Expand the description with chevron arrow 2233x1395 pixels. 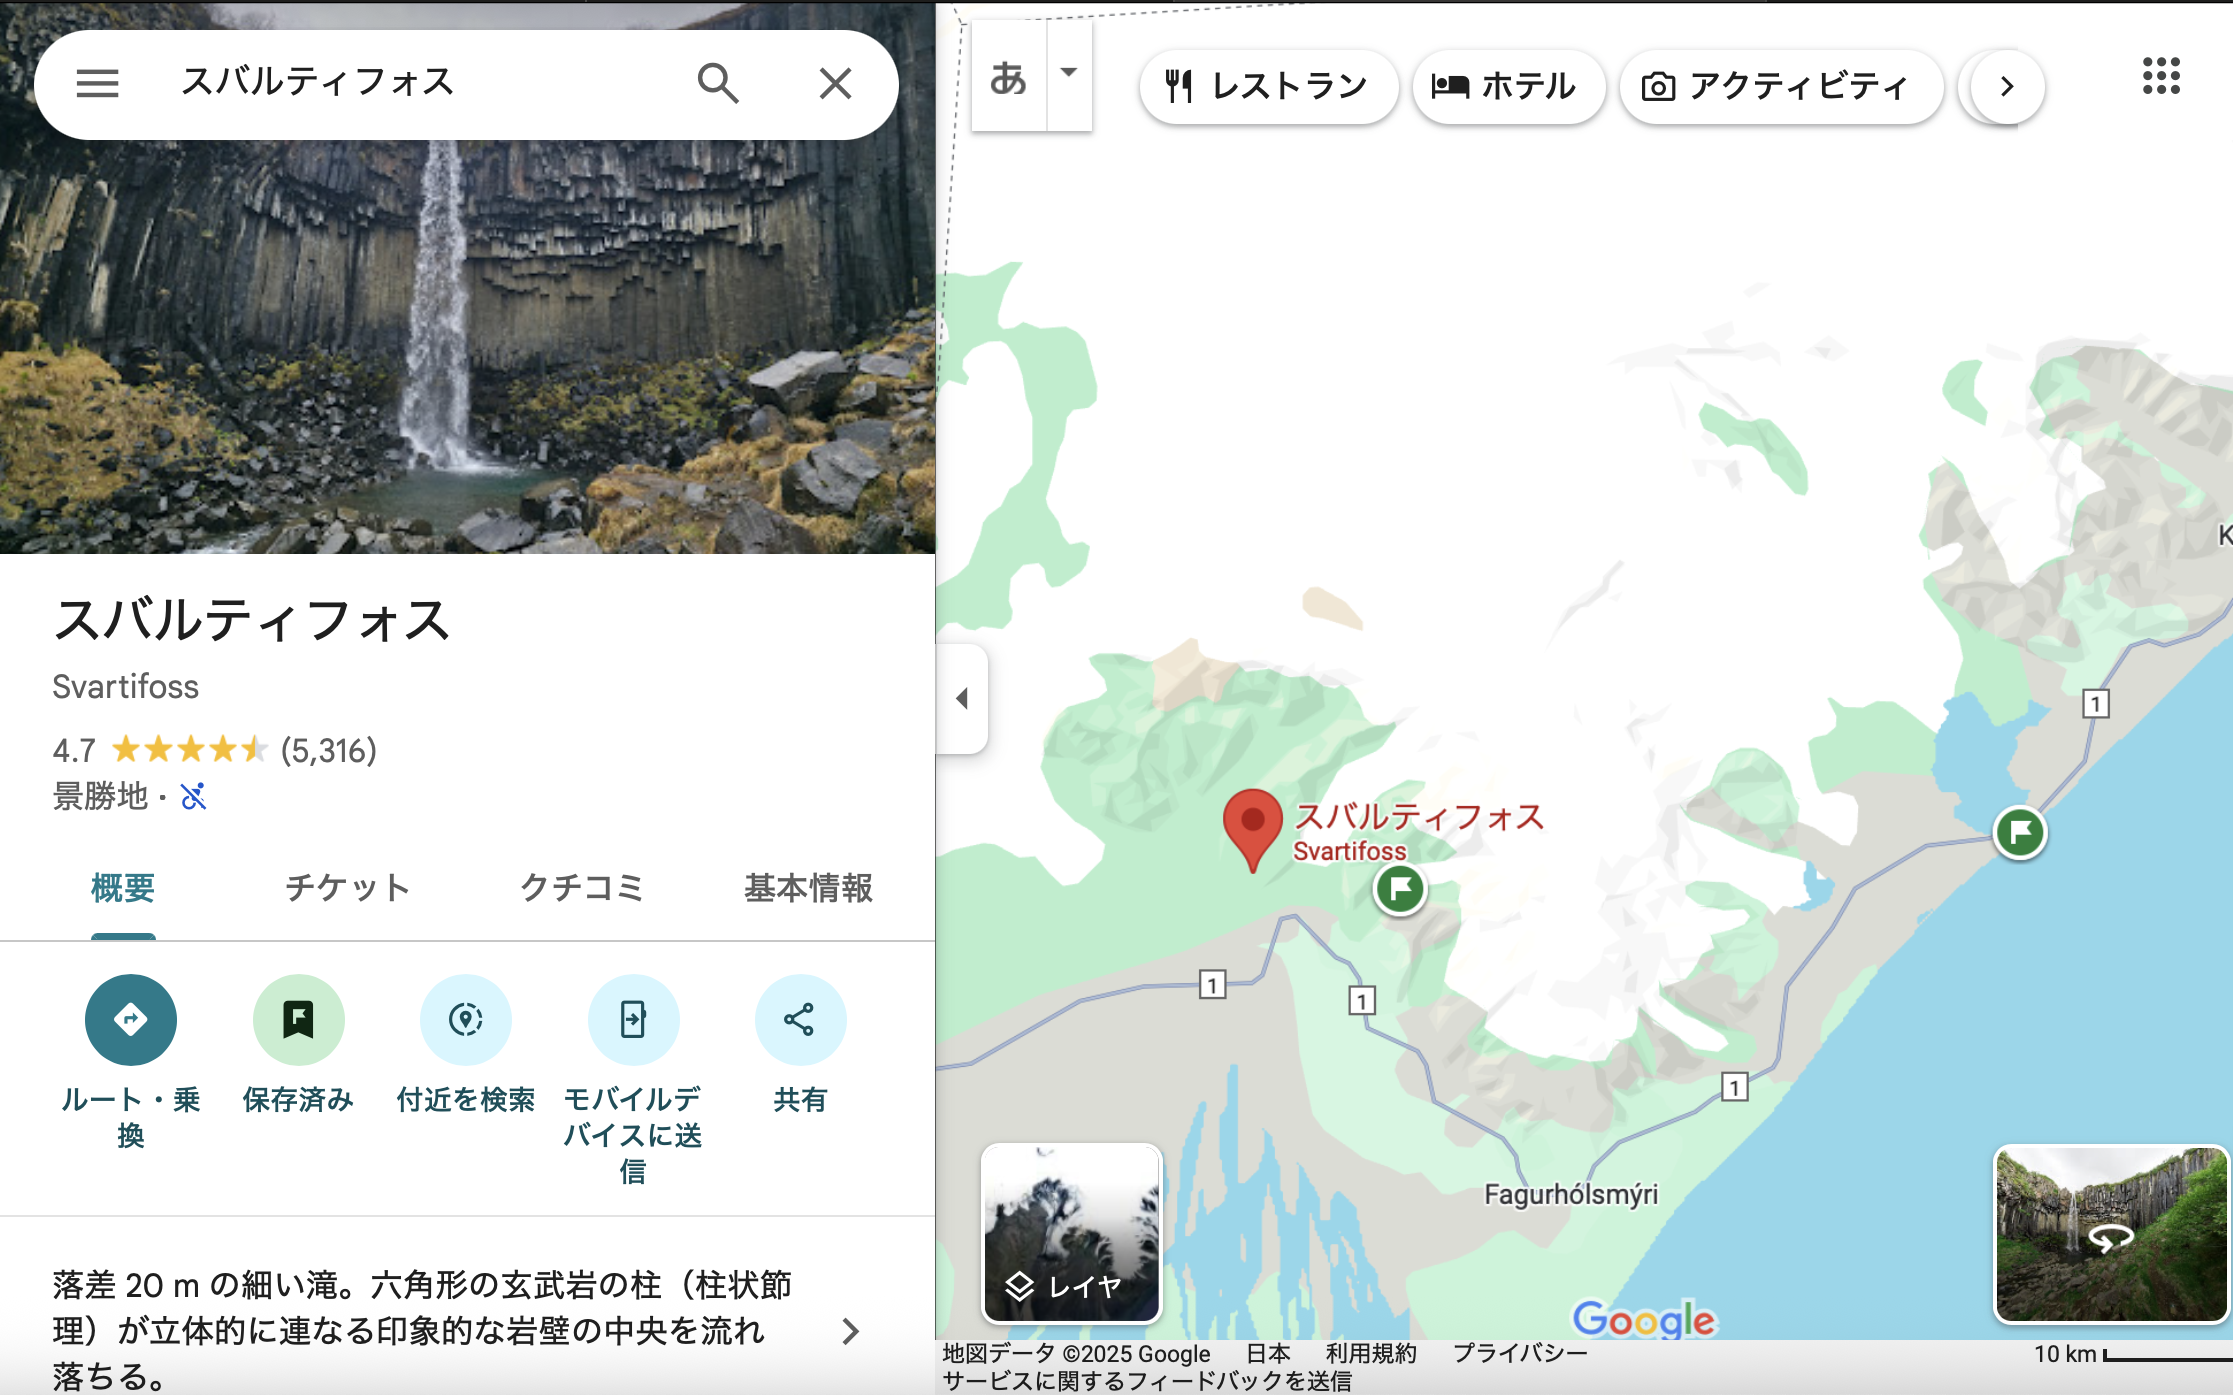[x=850, y=1331]
